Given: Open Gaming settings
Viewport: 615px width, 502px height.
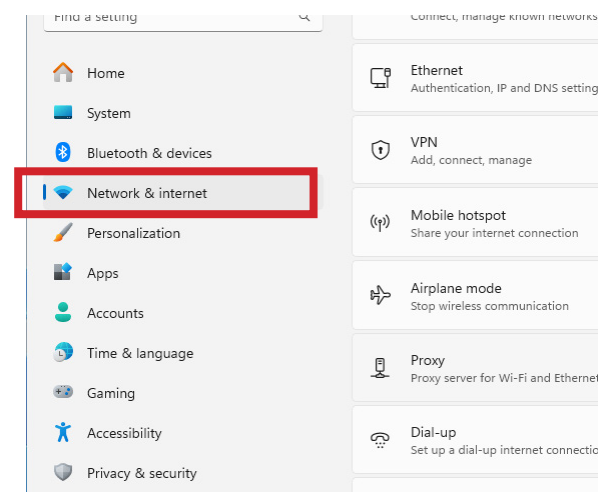Looking at the screenshot, I should [182, 393].
